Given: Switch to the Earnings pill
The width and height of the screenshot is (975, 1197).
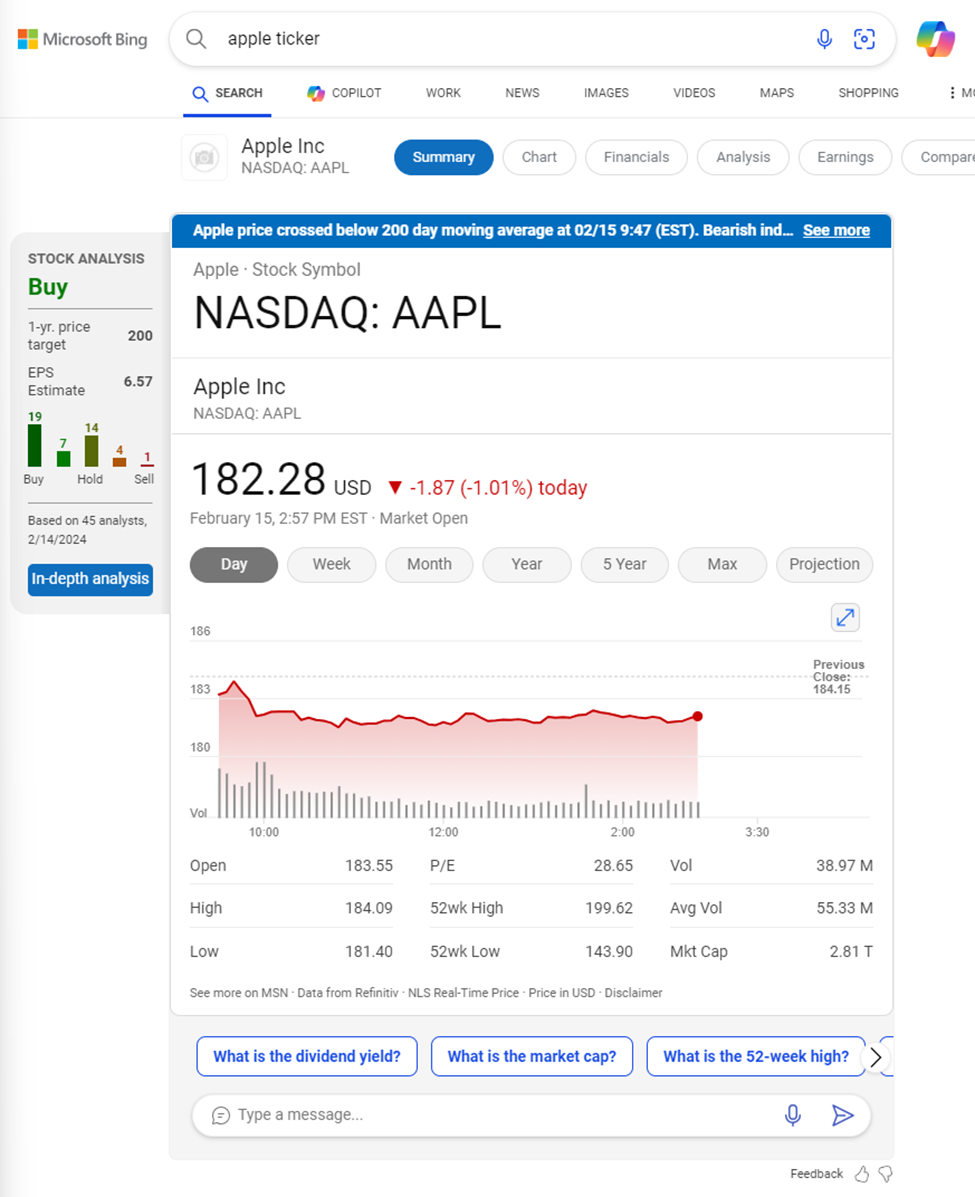Looking at the screenshot, I should tap(845, 157).
